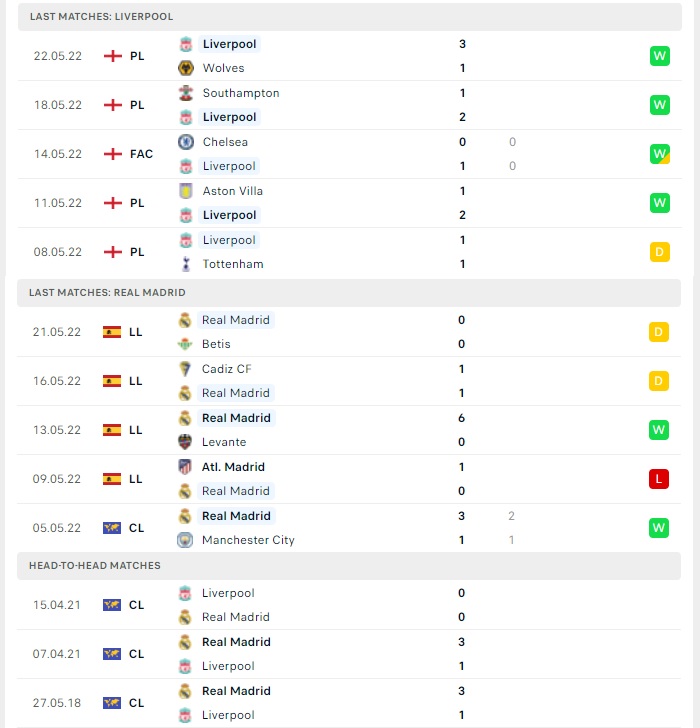Click the Levante club crest icon
This screenshot has height=728, width=700.
[x=185, y=442]
